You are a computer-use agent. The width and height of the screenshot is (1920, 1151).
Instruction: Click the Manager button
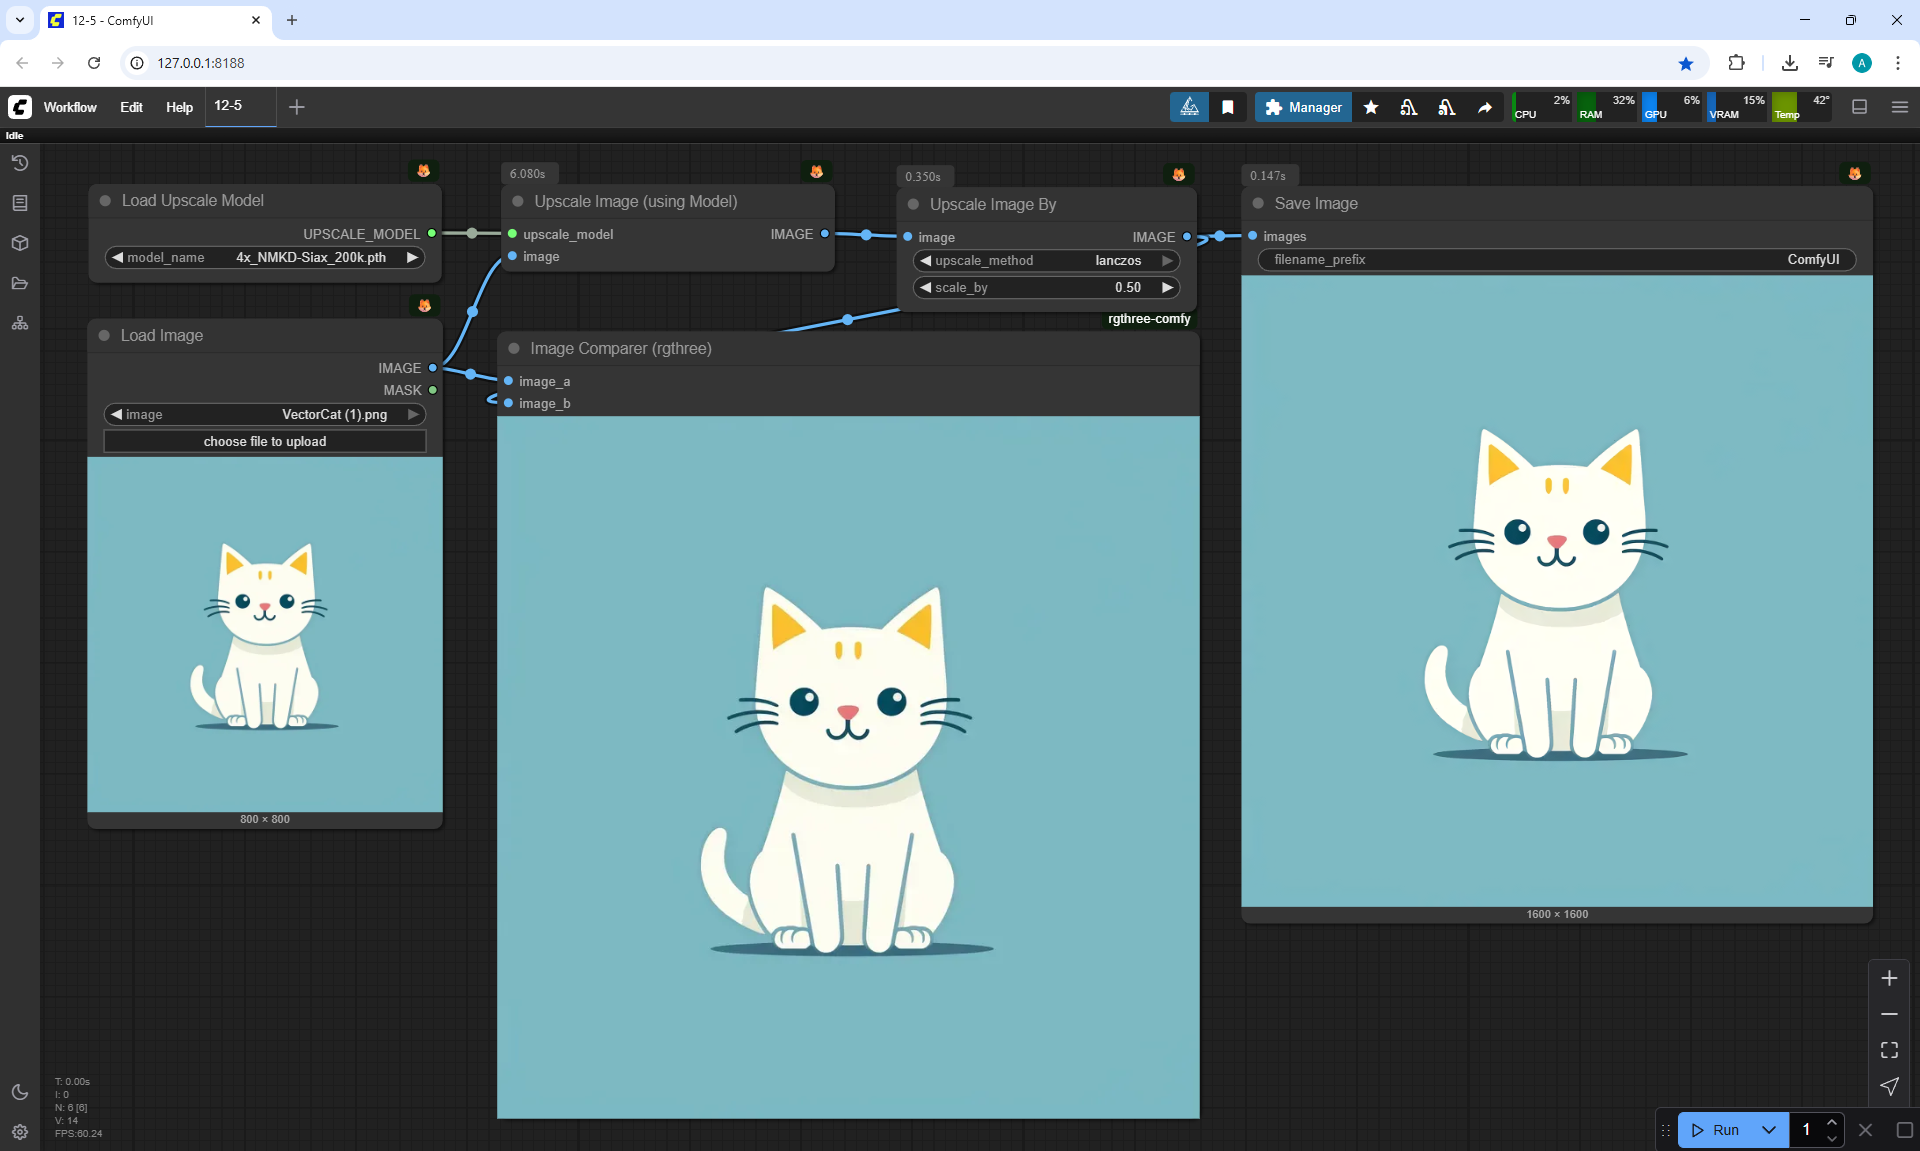[1303, 107]
